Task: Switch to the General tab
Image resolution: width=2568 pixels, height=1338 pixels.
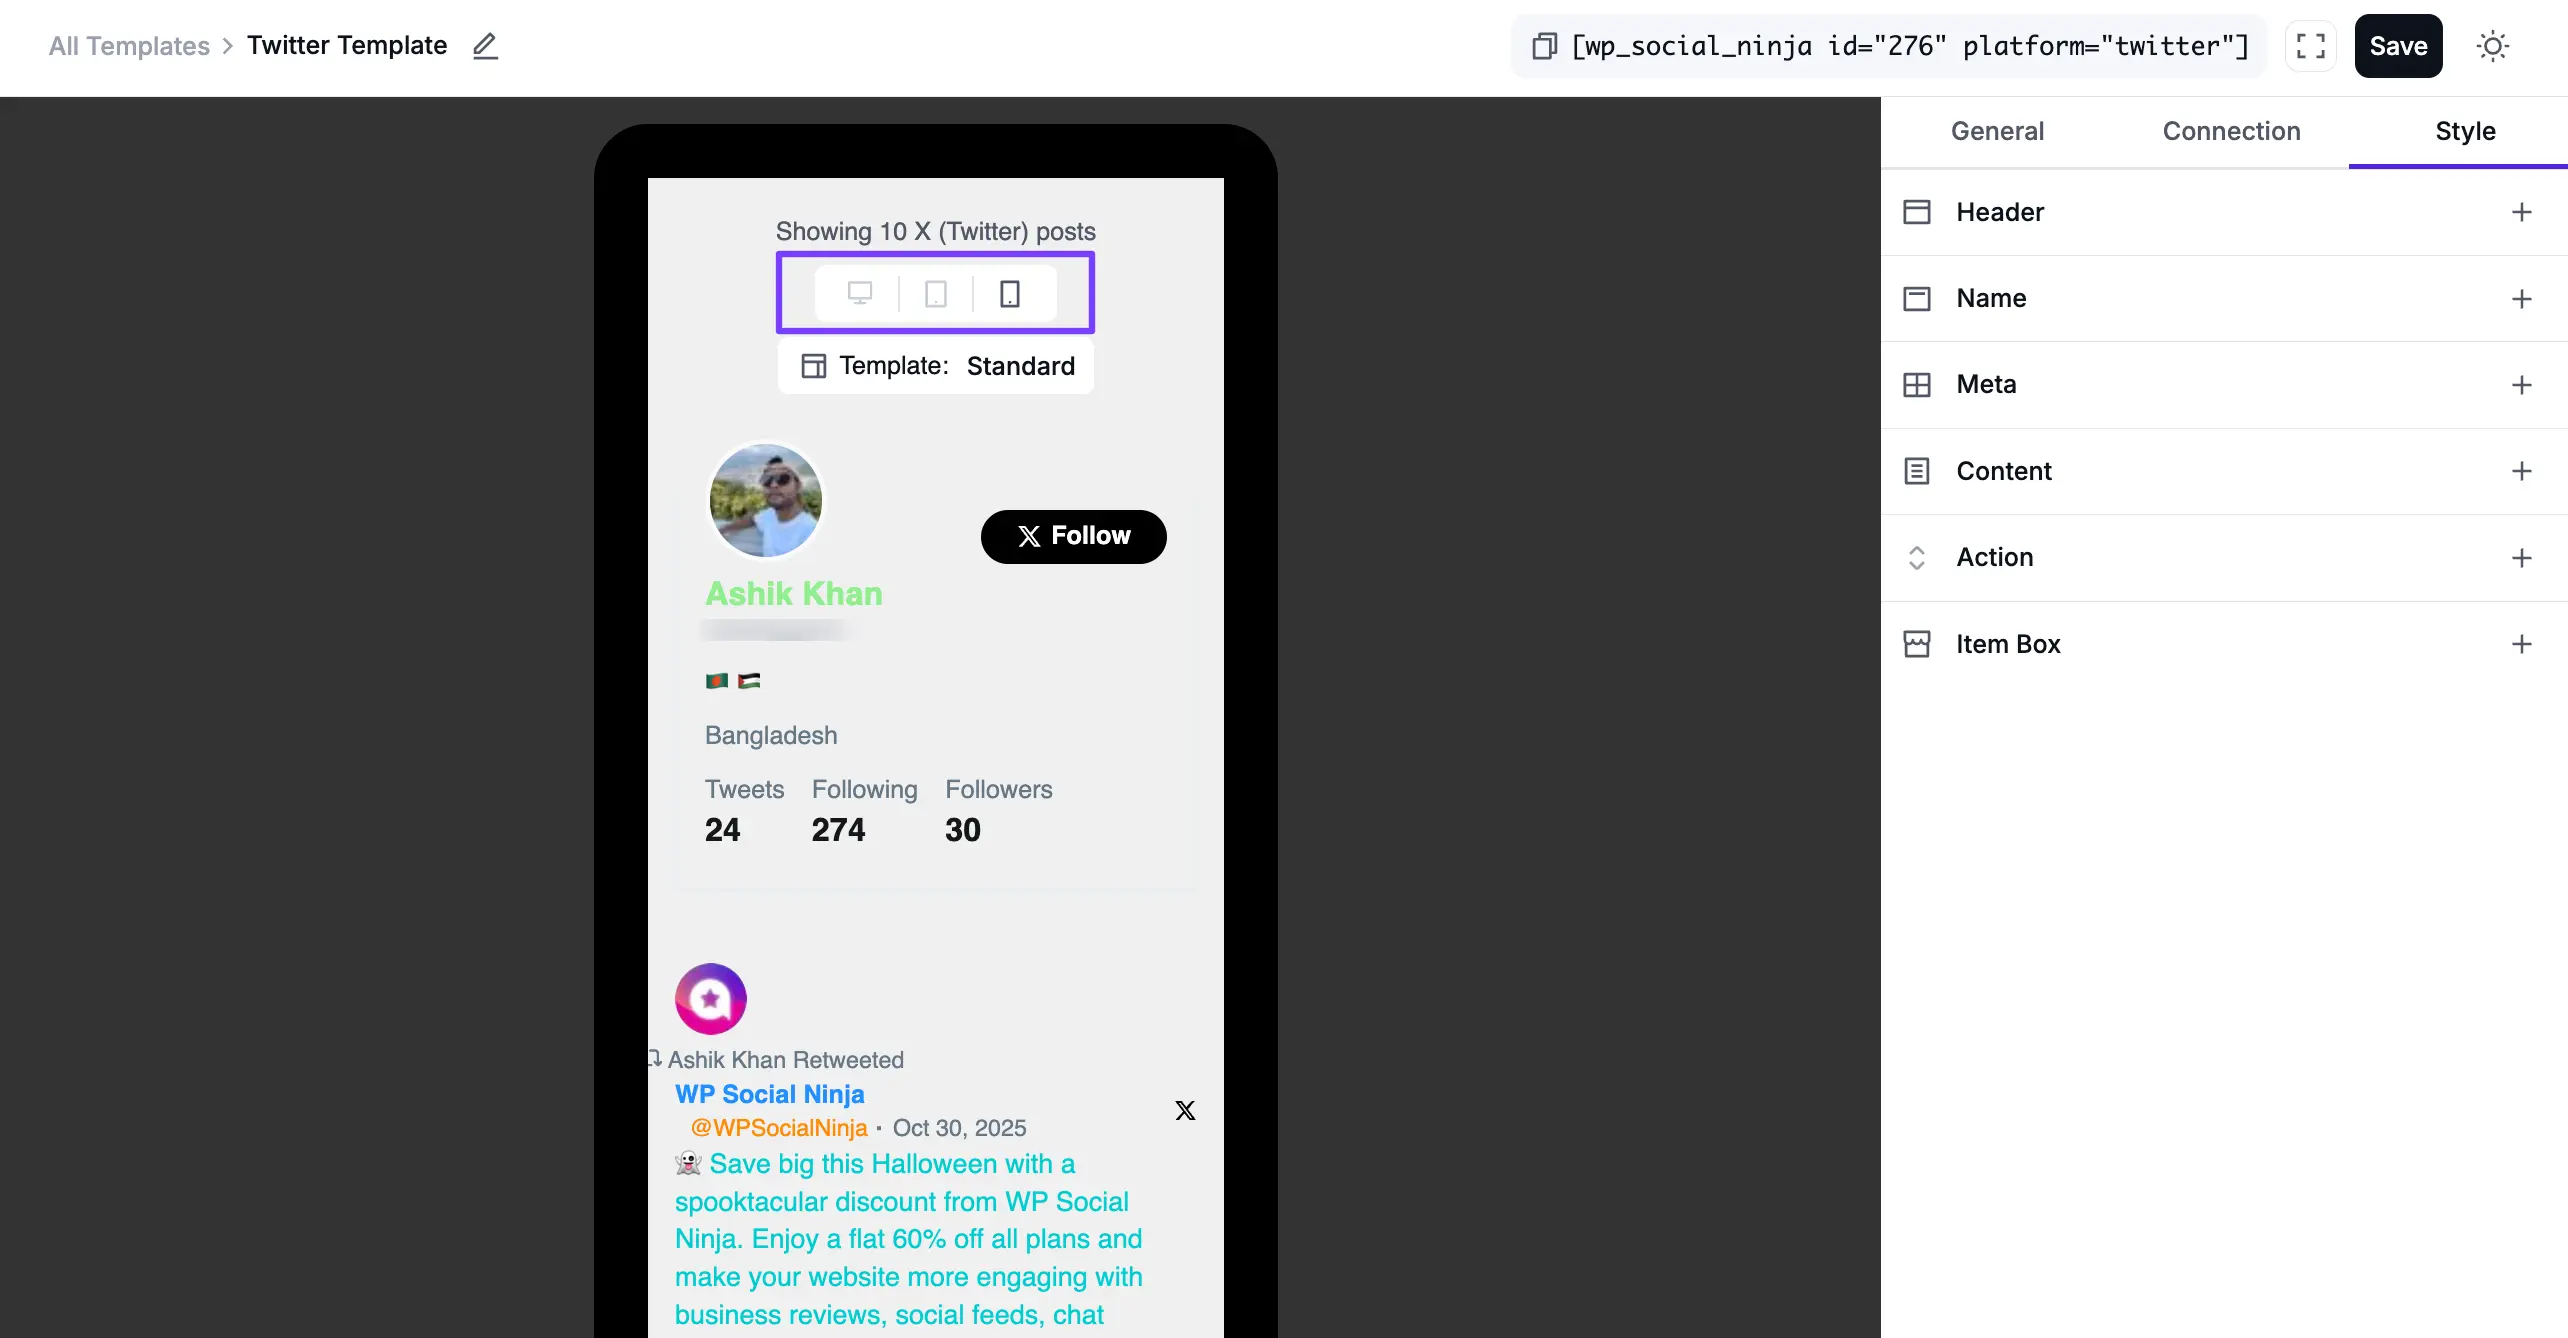Action: [x=1997, y=131]
